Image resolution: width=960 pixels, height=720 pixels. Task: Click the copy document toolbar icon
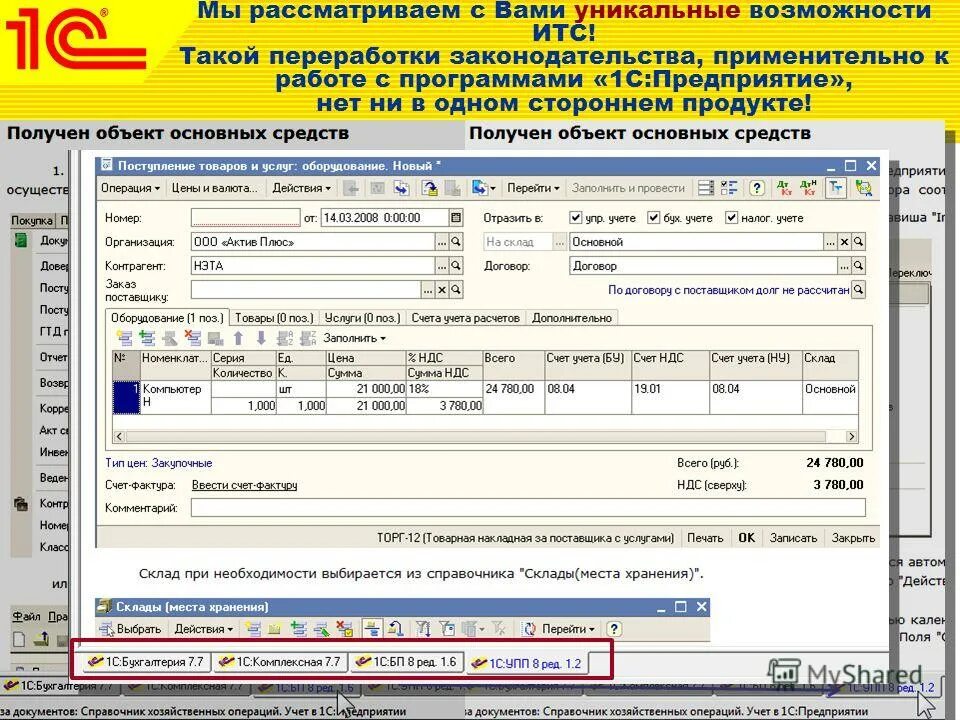point(401,189)
